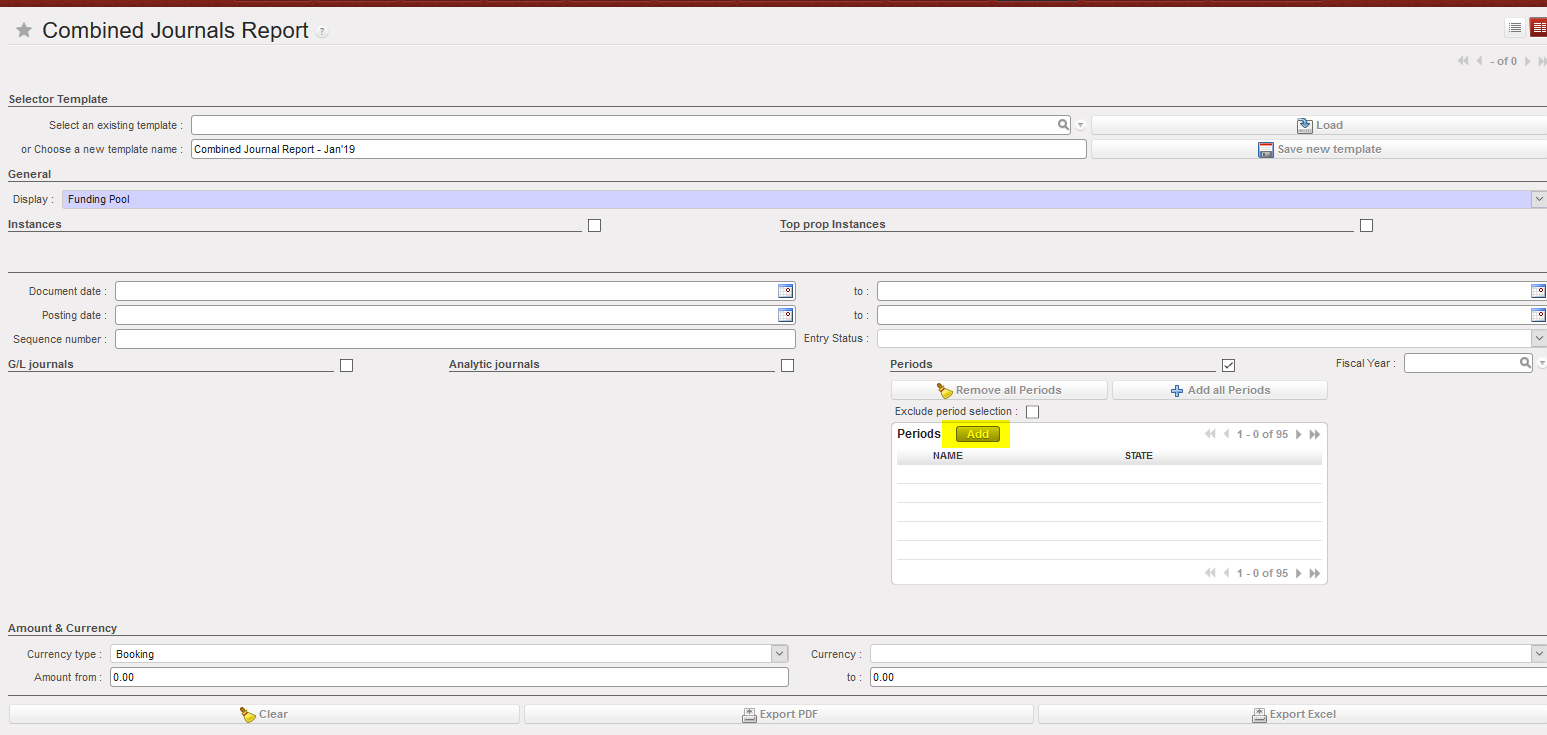The width and height of the screenshot is (1547, 735).
Task: Toggle the Exclude period selection checkbox
Action: tap(1032, 412)
